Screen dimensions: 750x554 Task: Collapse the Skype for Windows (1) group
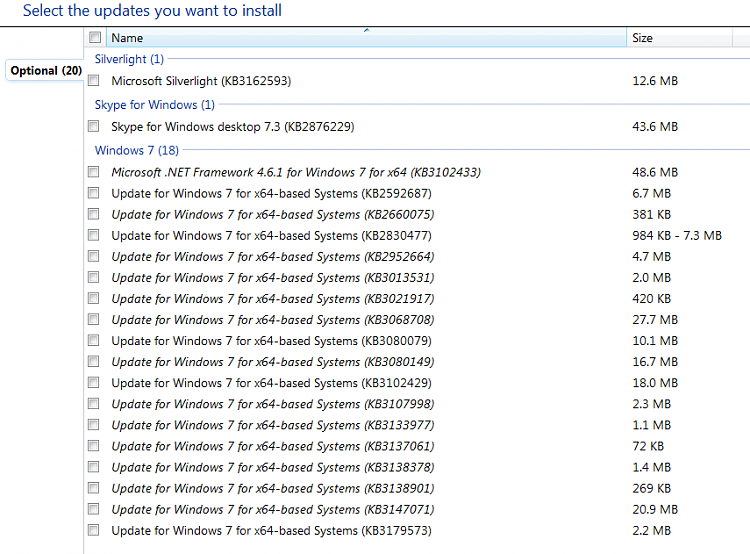point(154,105)
